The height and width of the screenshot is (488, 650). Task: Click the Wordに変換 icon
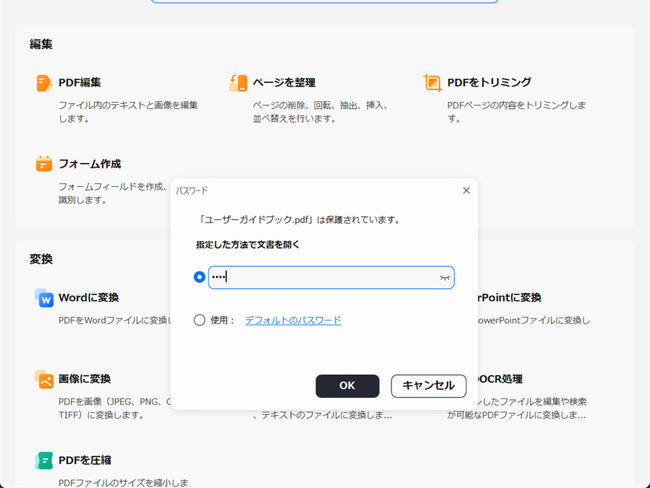point(44,298)
